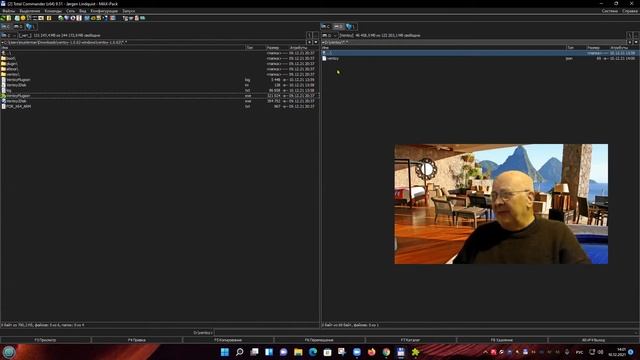Open the Конфигурация menu

(x=104, y=11)
